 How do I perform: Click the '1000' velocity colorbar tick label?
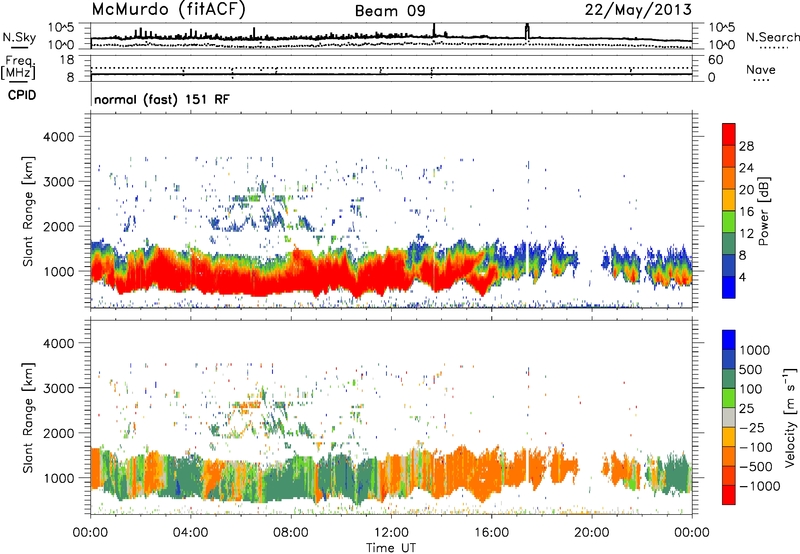755,350
